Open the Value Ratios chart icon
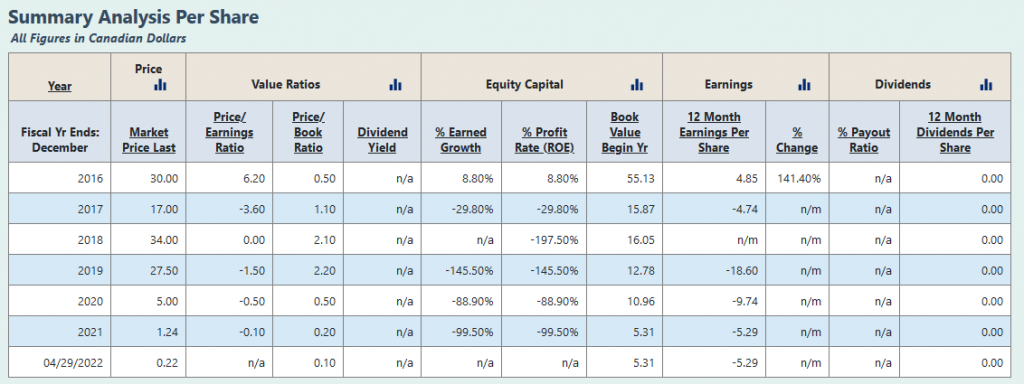Screen dimensions: 1024x384 click(x=395, y=85)
